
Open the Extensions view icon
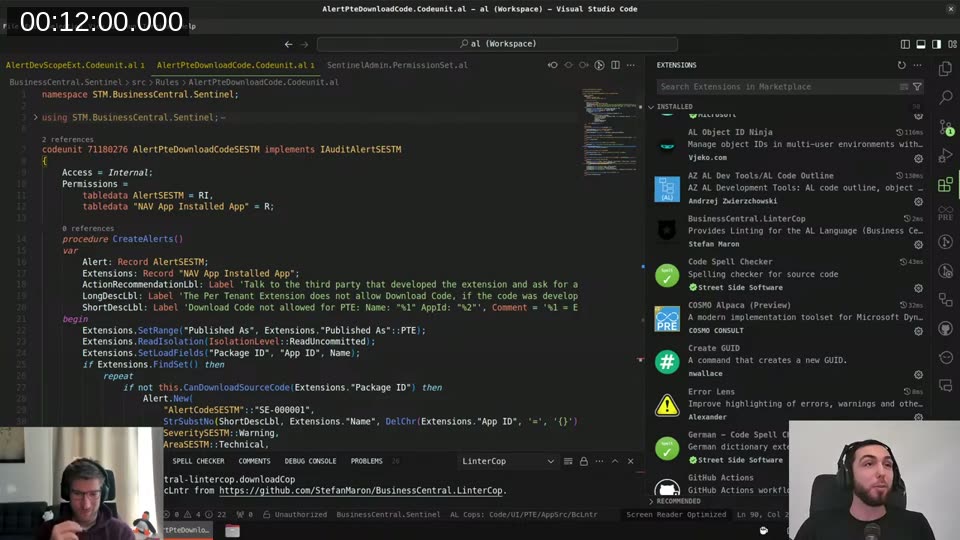point(946,184)
